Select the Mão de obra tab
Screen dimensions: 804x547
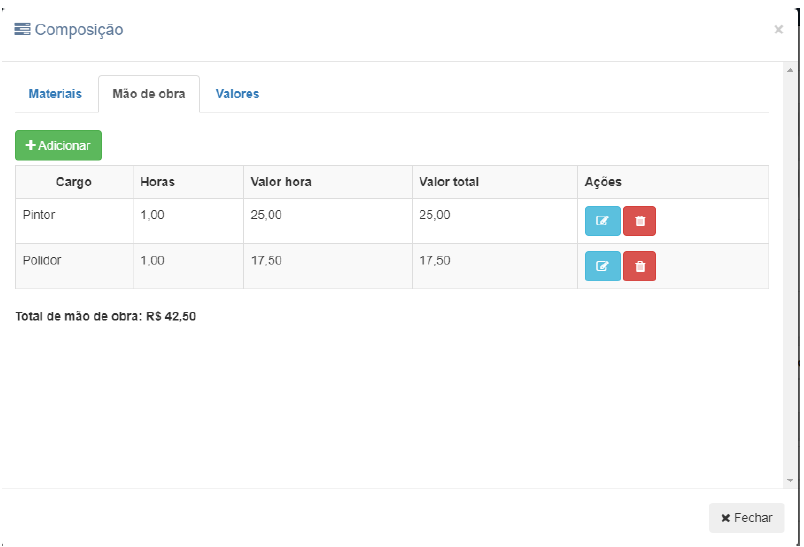pos(148,94)
